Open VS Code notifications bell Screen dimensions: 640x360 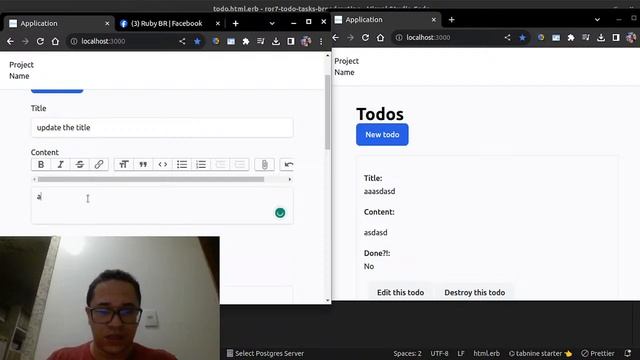pos(628,353)
